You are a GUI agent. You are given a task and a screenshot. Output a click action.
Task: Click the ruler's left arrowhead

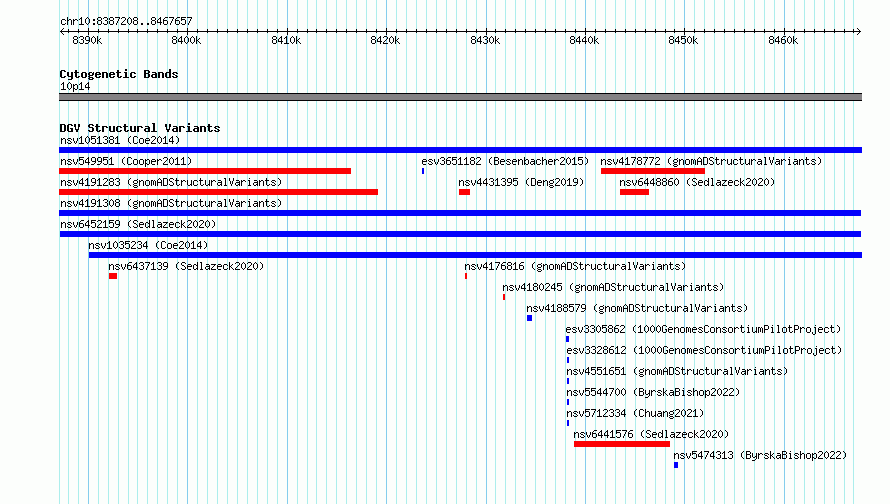(x=62, y=31)
